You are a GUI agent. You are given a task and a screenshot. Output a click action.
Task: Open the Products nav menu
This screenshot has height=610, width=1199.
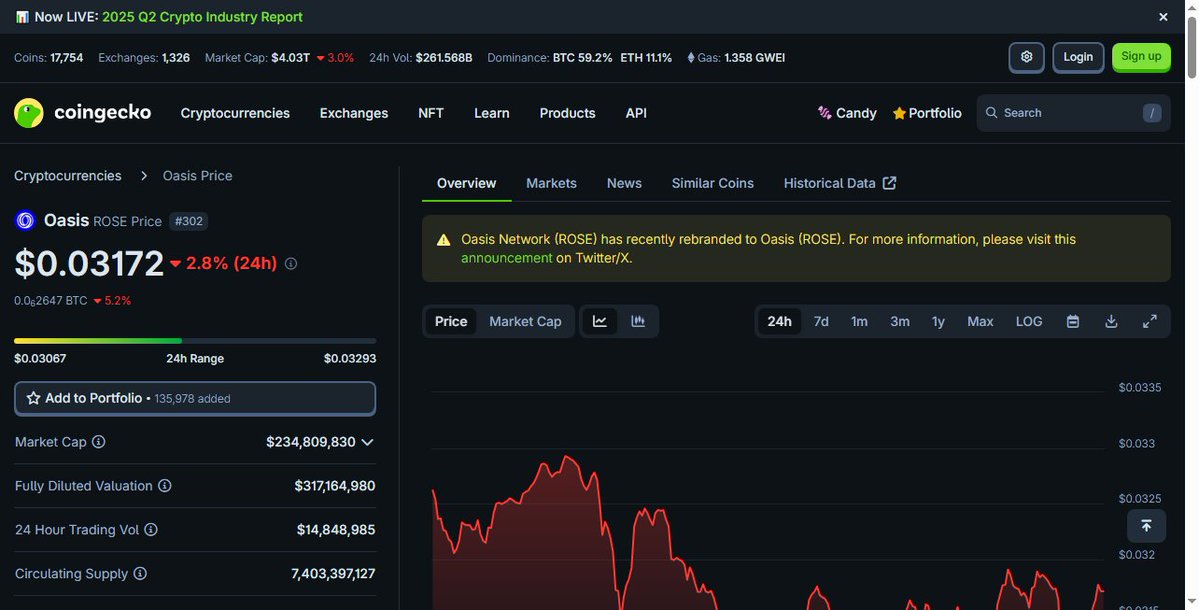567,113
